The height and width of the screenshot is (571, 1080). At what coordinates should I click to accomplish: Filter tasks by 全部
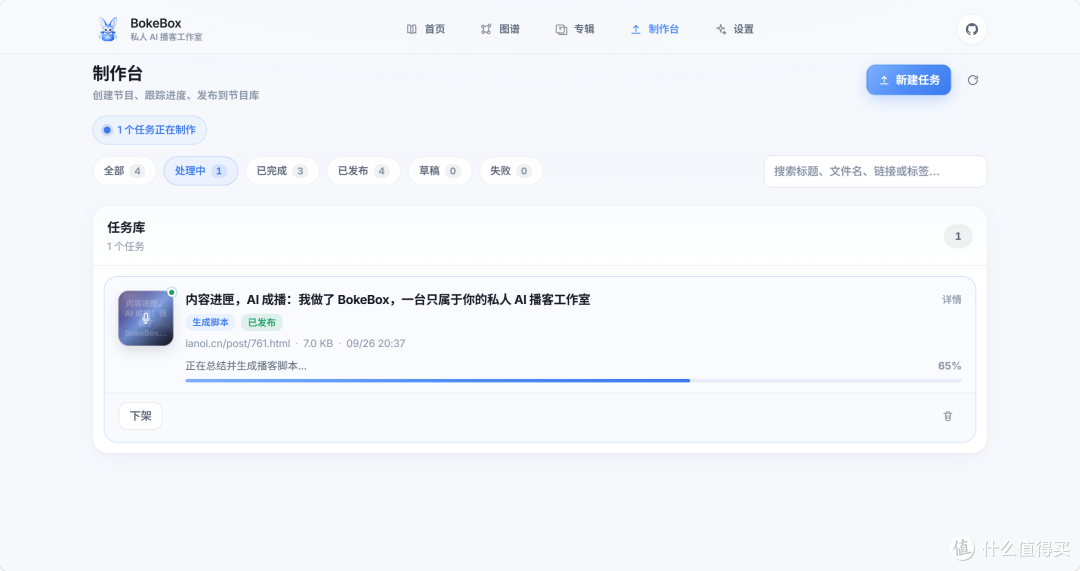coord(124,171)
